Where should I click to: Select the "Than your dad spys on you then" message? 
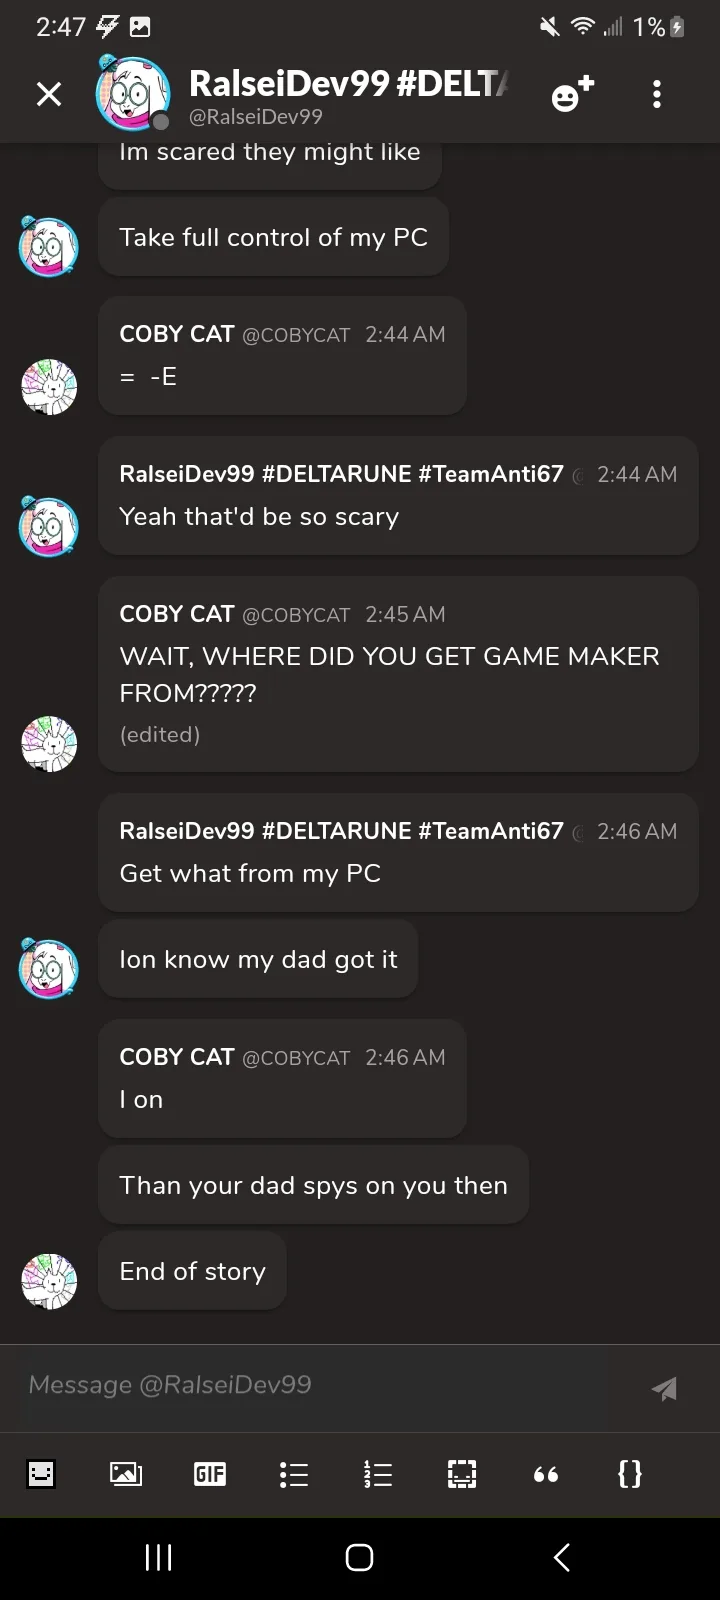pyautogui.click(x=313, y=1185)
